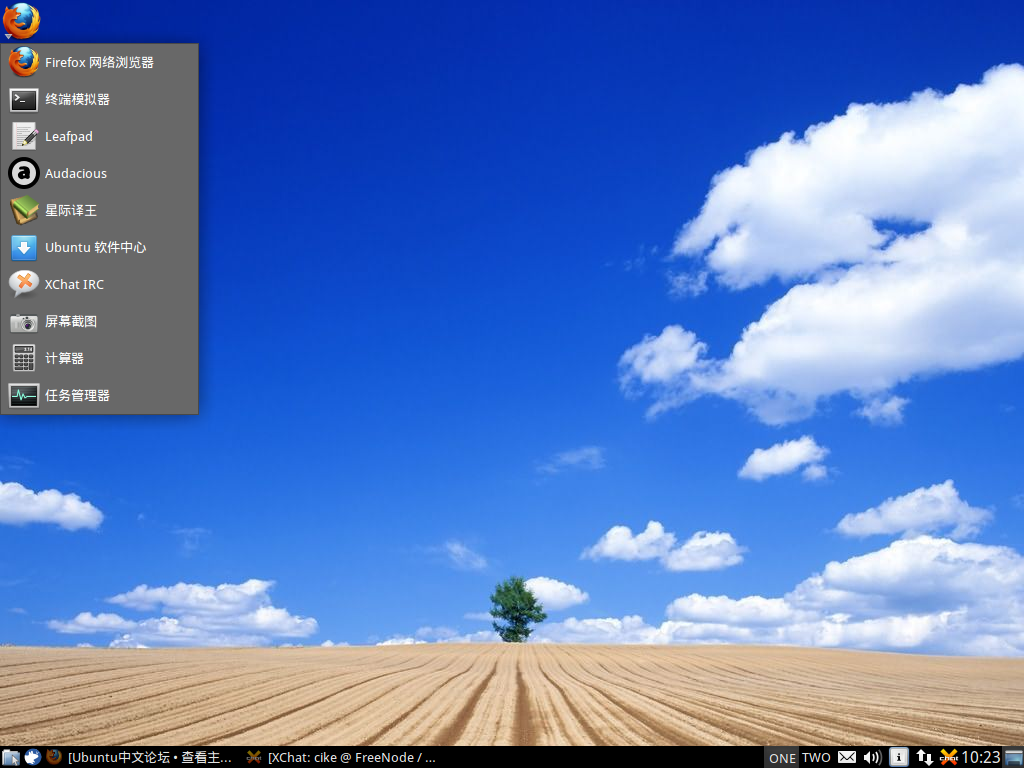Open the Audacious music player

pyautogui.click(x=99, y=174)
